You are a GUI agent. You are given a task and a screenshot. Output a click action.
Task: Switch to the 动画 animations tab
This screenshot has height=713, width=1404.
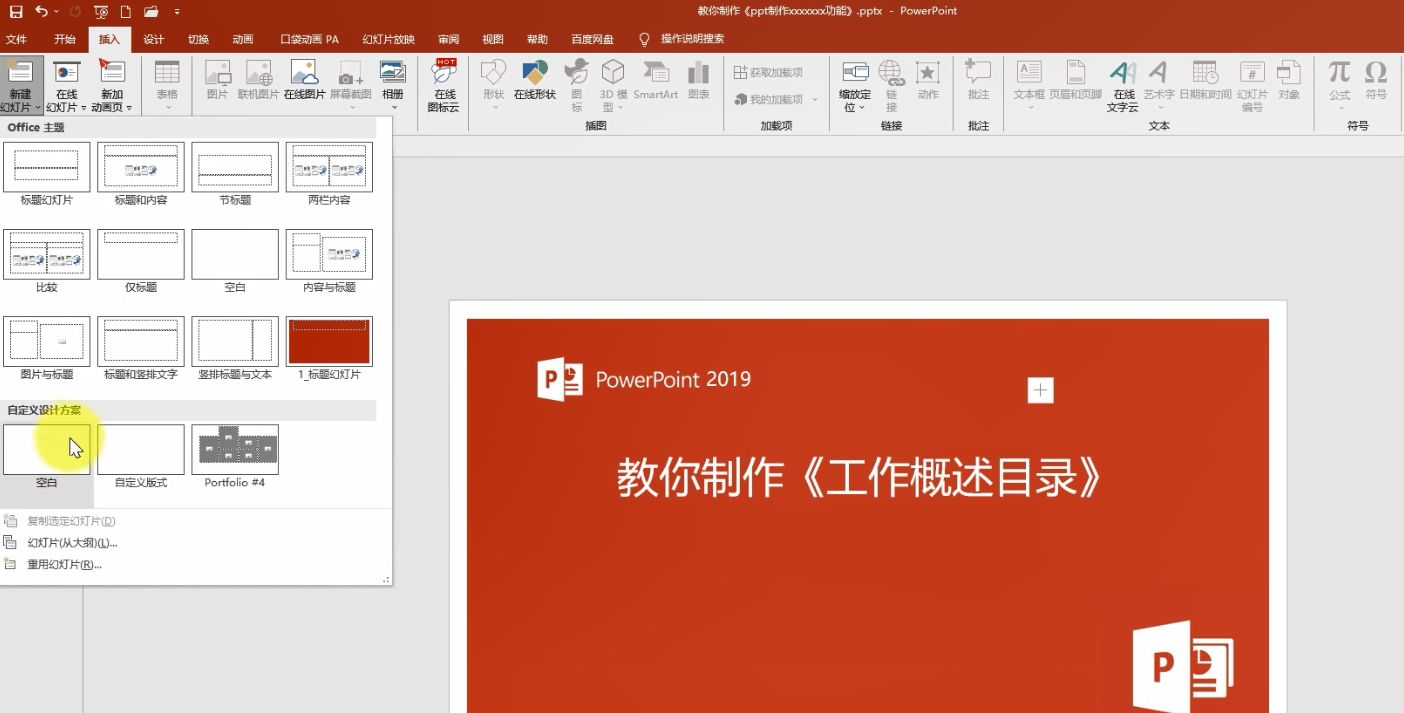coord(242,39)
